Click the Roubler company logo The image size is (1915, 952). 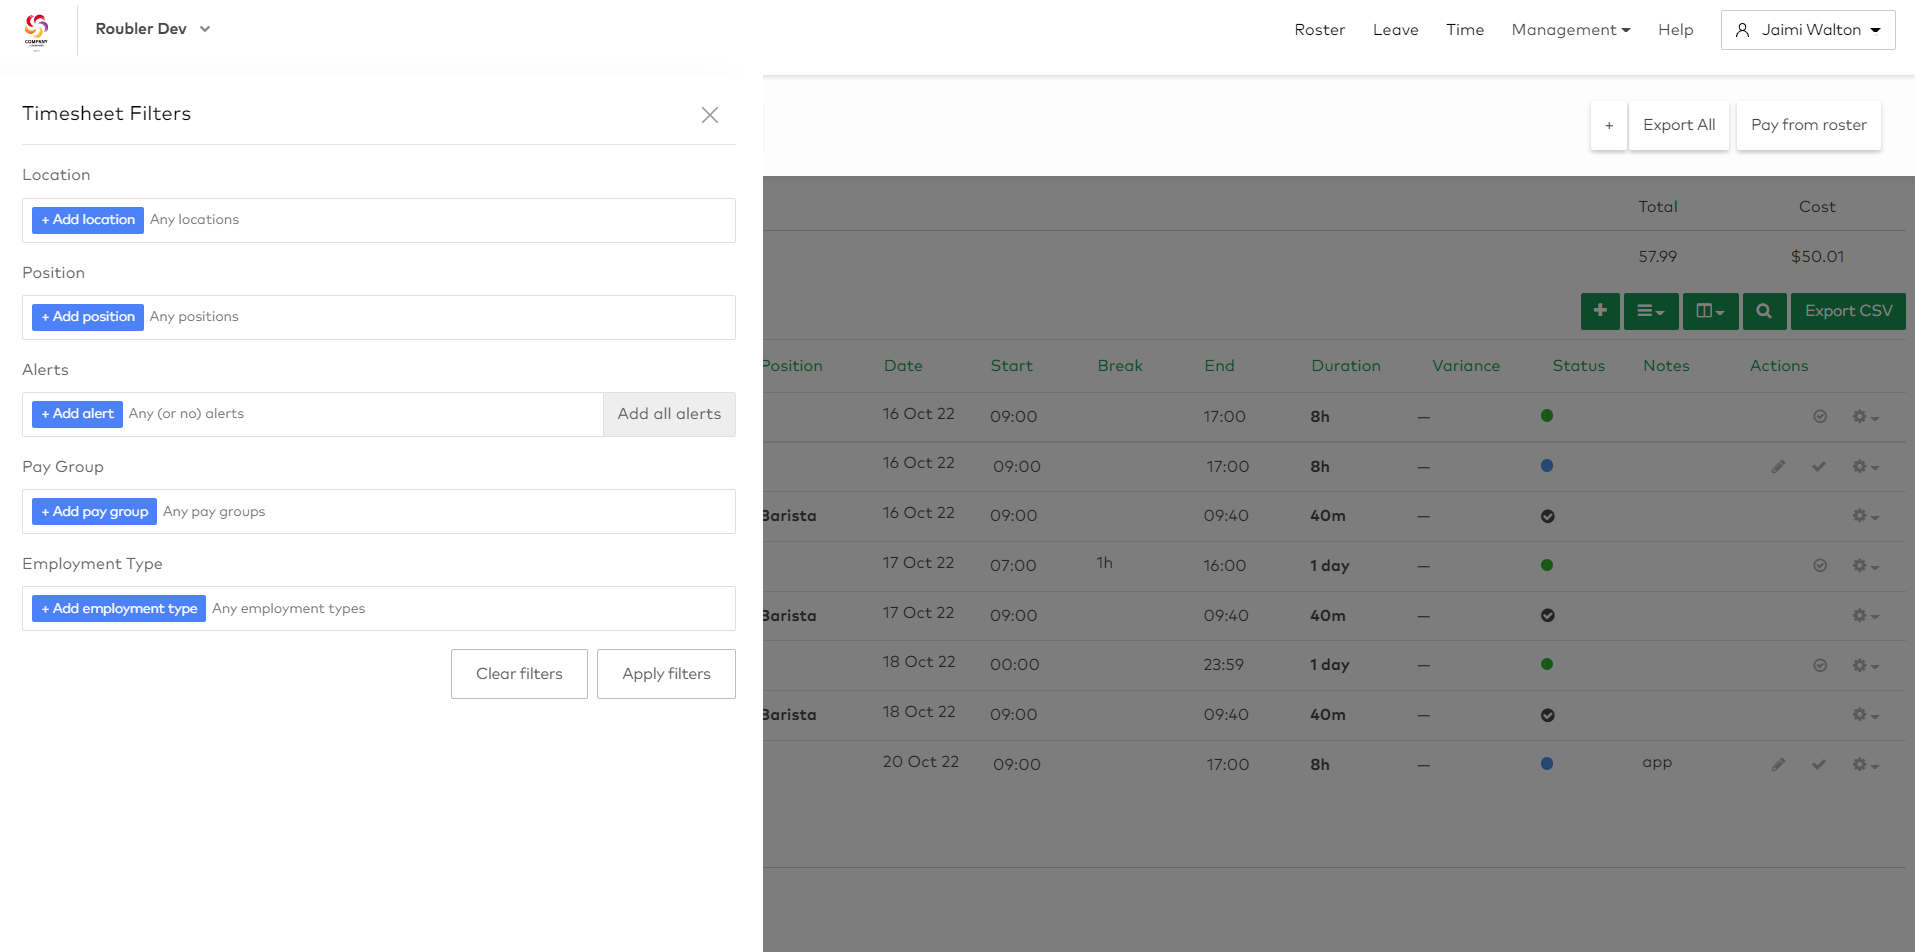click(37, 30)
